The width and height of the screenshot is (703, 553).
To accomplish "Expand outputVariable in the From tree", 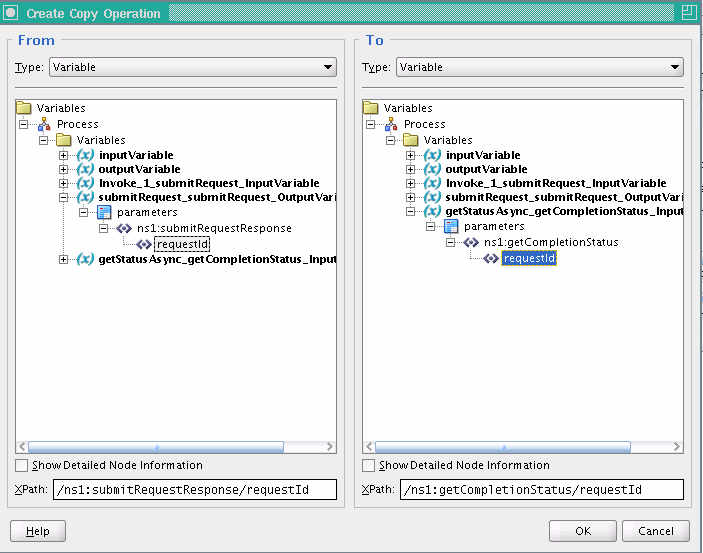I will tap(63, 170).
